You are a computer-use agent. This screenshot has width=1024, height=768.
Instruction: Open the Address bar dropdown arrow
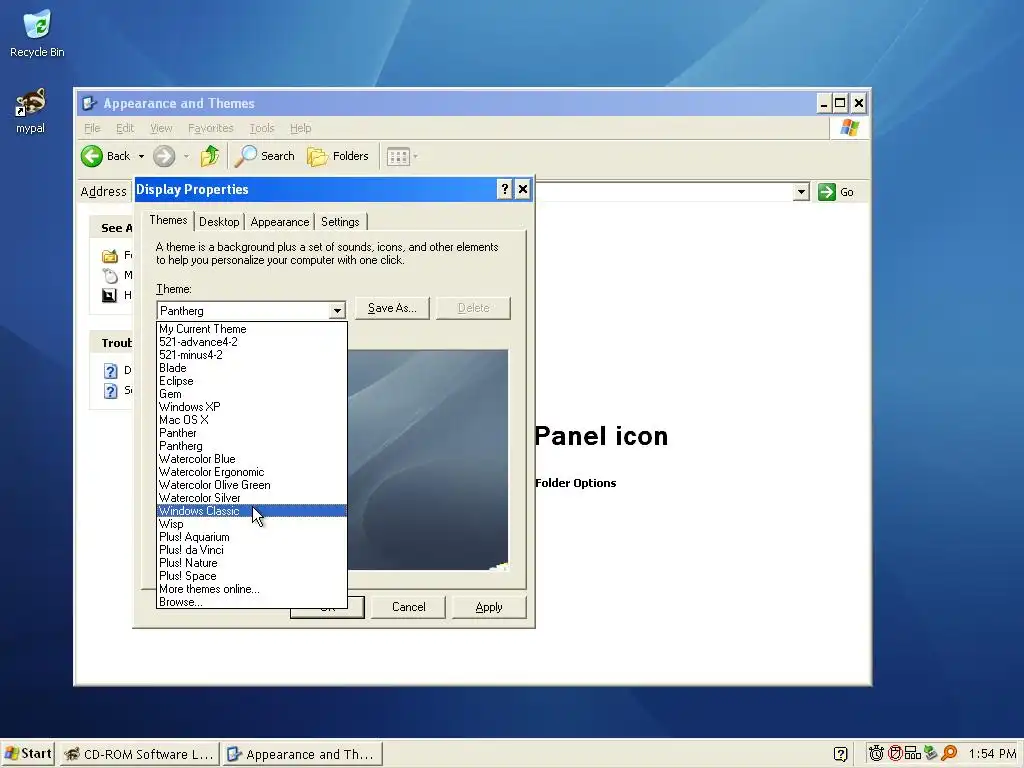click(801, 192)
